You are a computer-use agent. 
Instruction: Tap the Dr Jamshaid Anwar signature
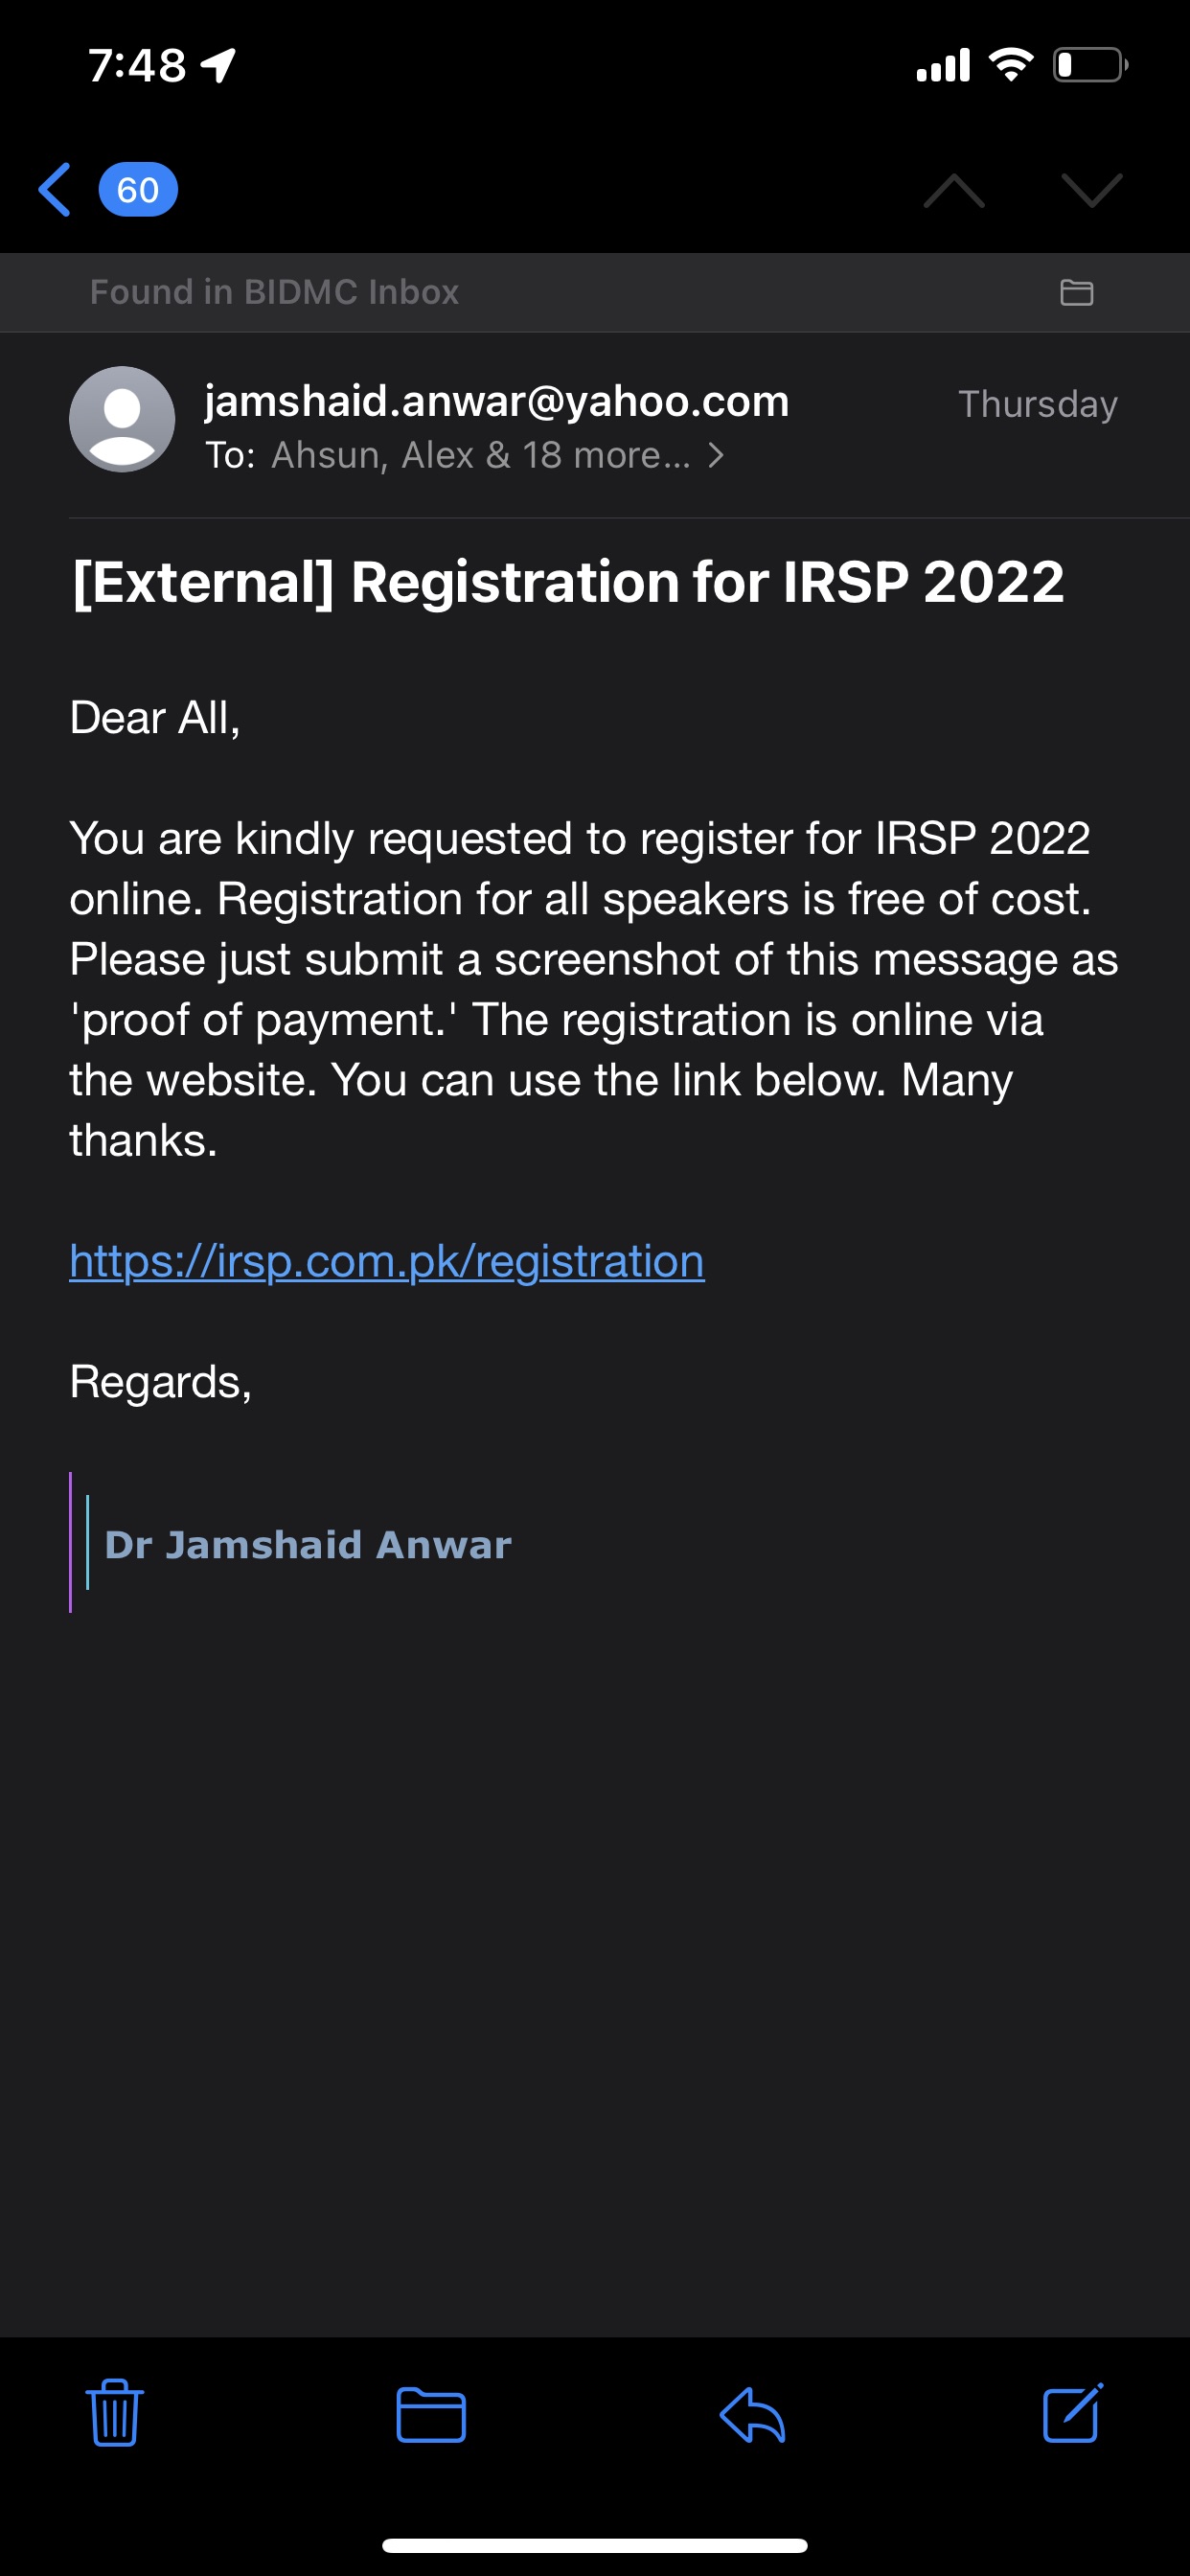click(x=308, y=1545)
